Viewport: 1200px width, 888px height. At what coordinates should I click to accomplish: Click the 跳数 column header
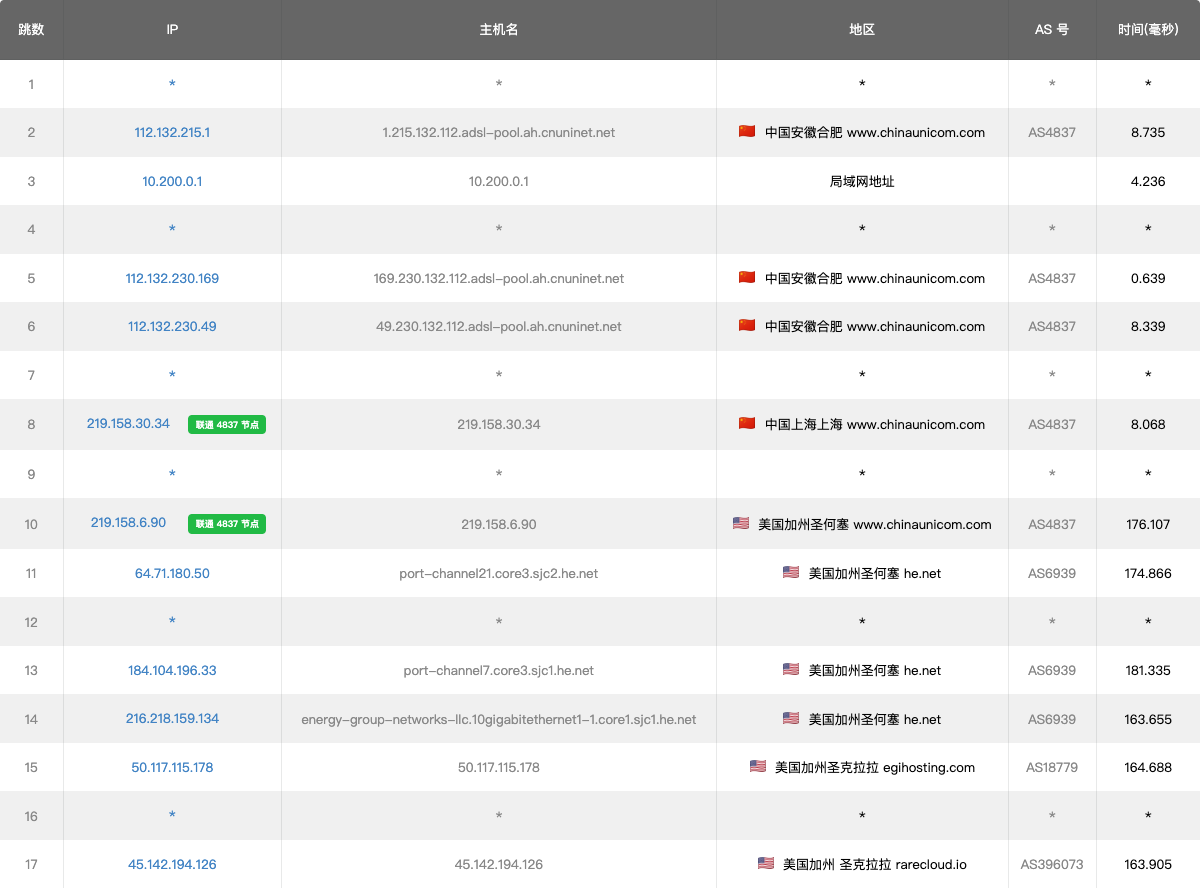coord(31,30)
